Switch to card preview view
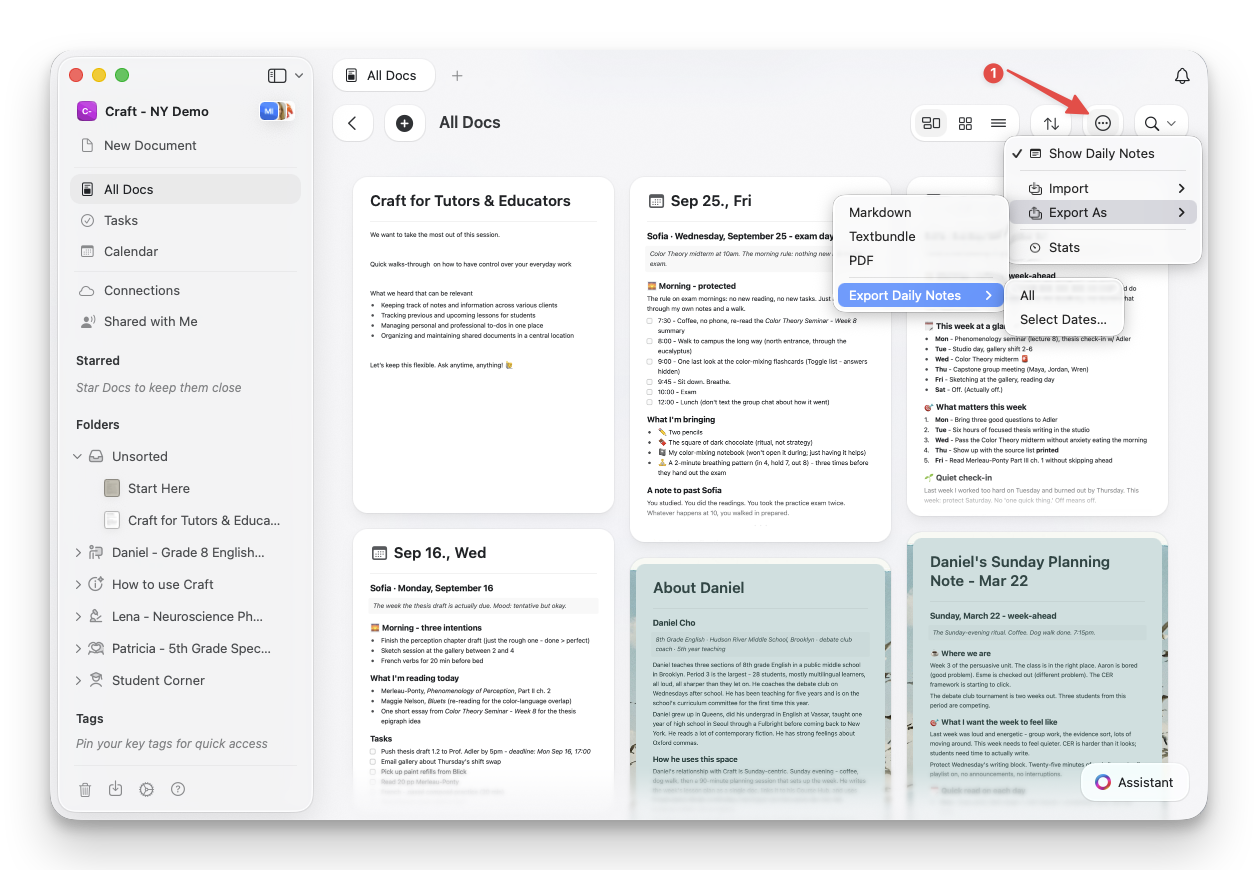Screen dimensions: 1258x870 tap(931, 123)
